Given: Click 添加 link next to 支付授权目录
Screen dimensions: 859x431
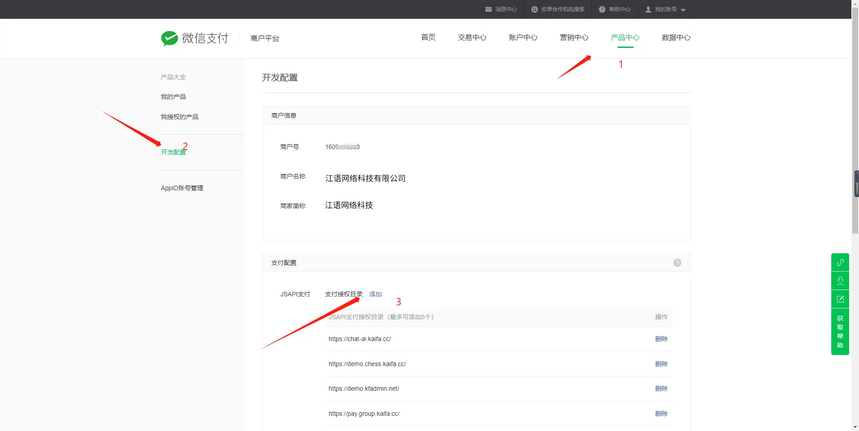Looking at the screenshot, I should [x=376, y=294].
